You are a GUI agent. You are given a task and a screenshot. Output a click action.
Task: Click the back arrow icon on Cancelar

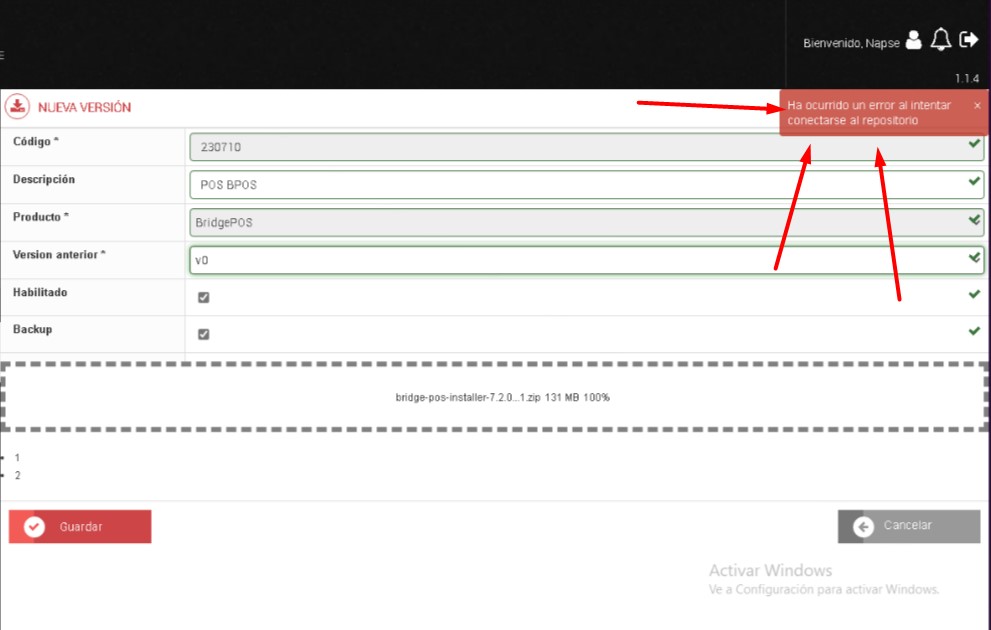[864, 527]
